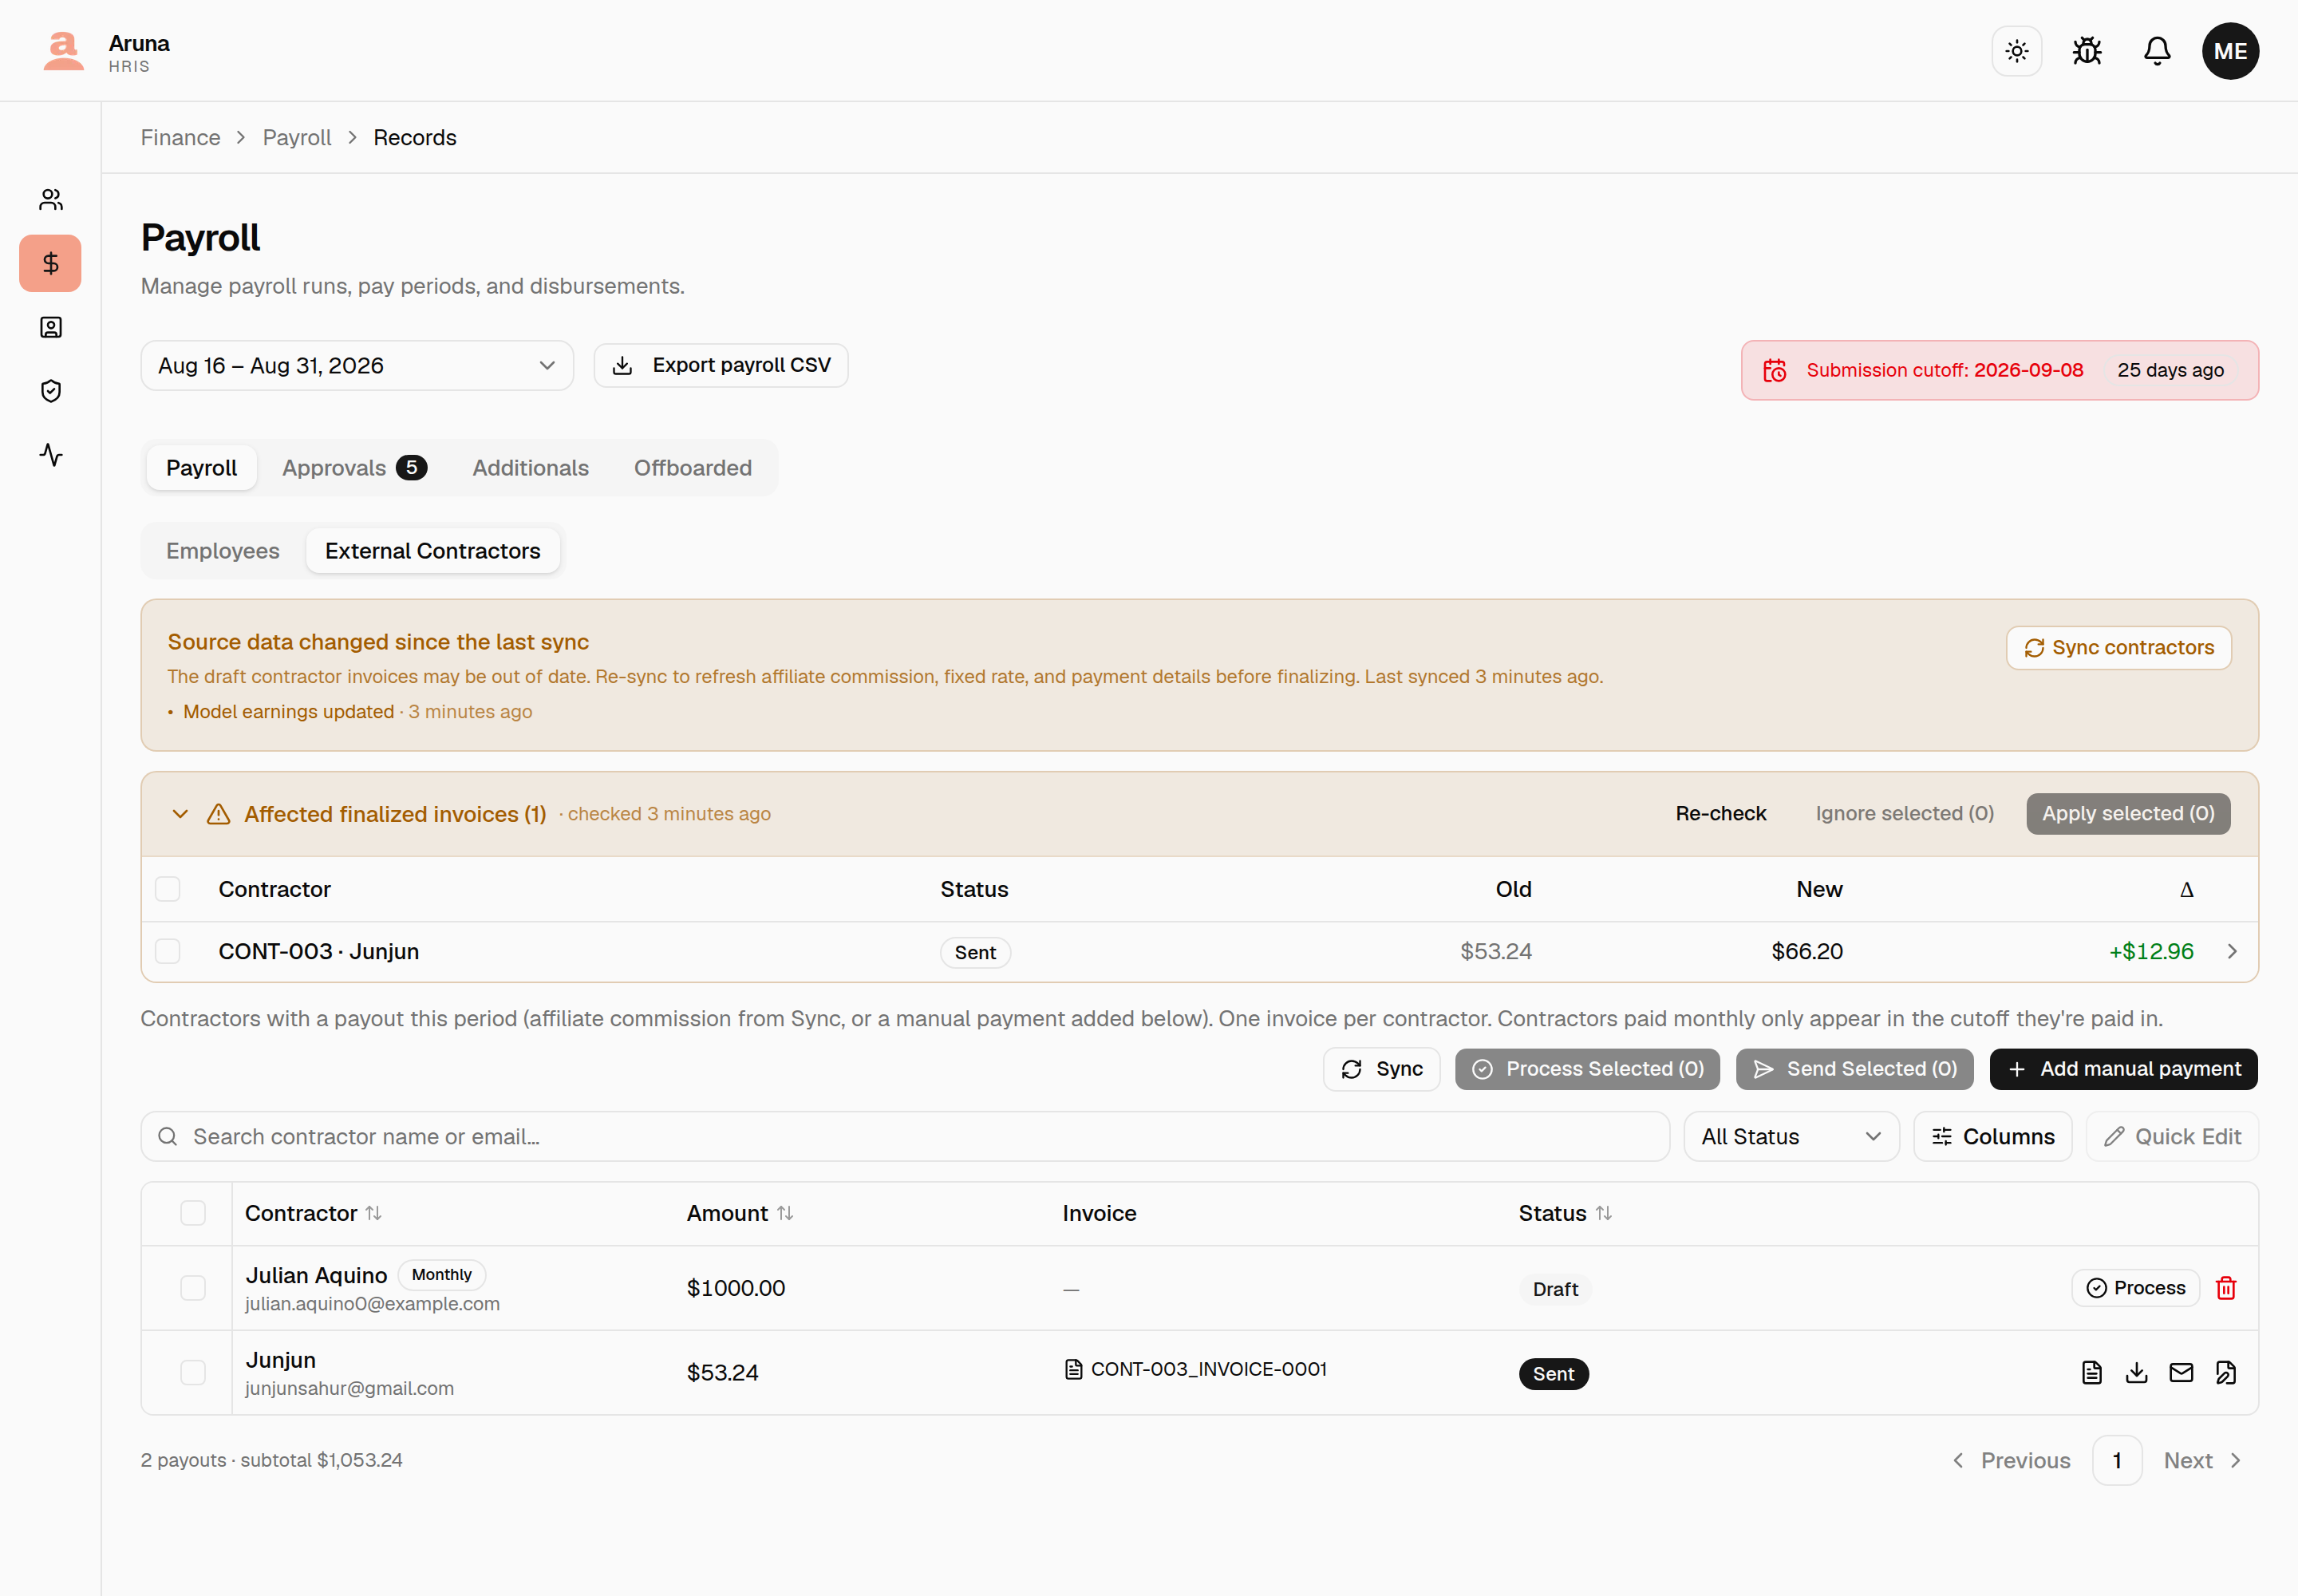Screen dimensions: 2298x1596
Task: Focus the contractor search field
Action: [905, 1136]
